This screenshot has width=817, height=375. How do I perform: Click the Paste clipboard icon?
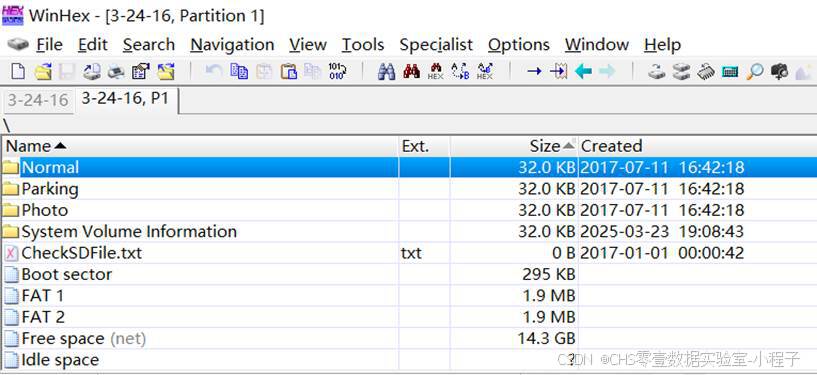click(289, 71)
